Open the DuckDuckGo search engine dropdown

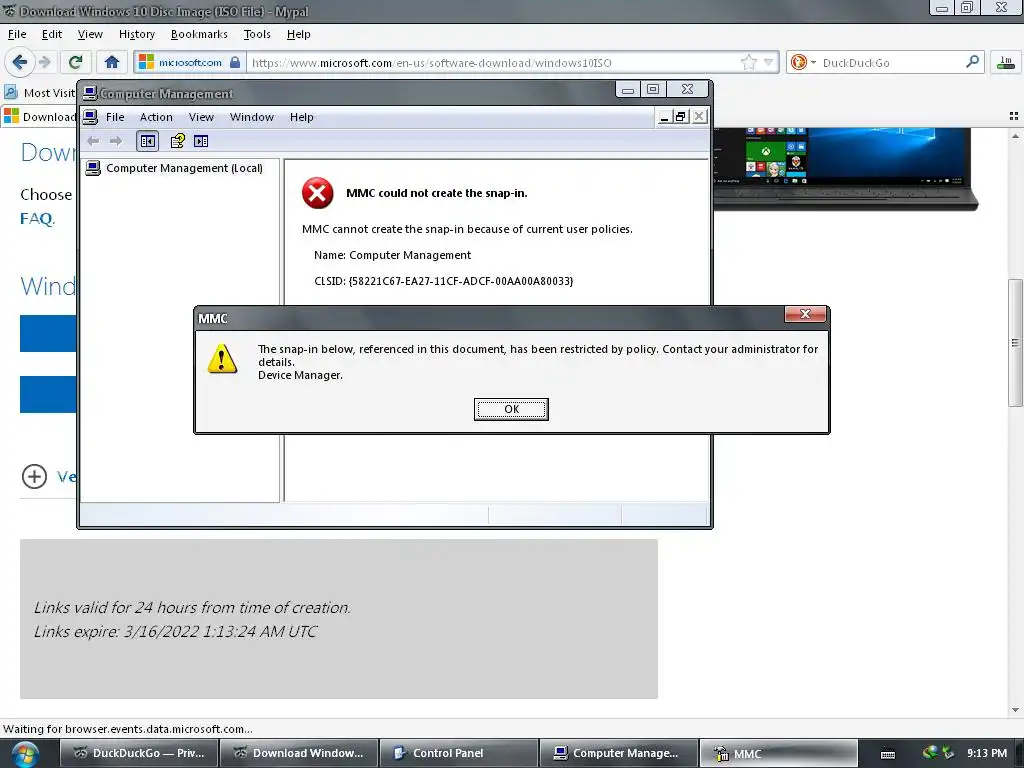803,63
